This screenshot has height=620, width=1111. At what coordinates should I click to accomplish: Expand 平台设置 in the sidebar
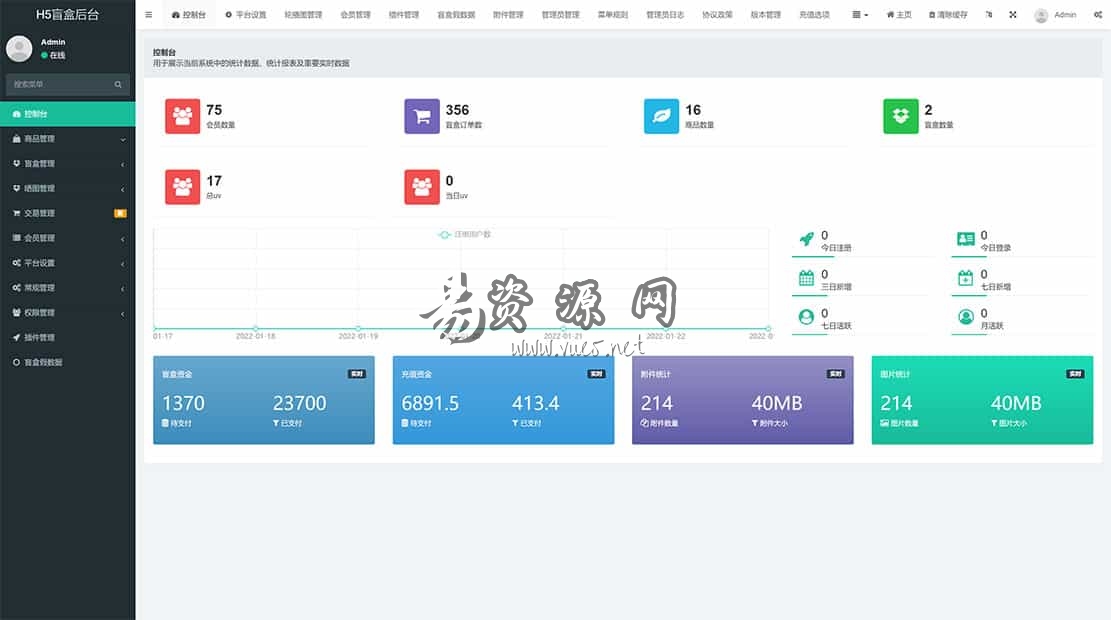67,263
